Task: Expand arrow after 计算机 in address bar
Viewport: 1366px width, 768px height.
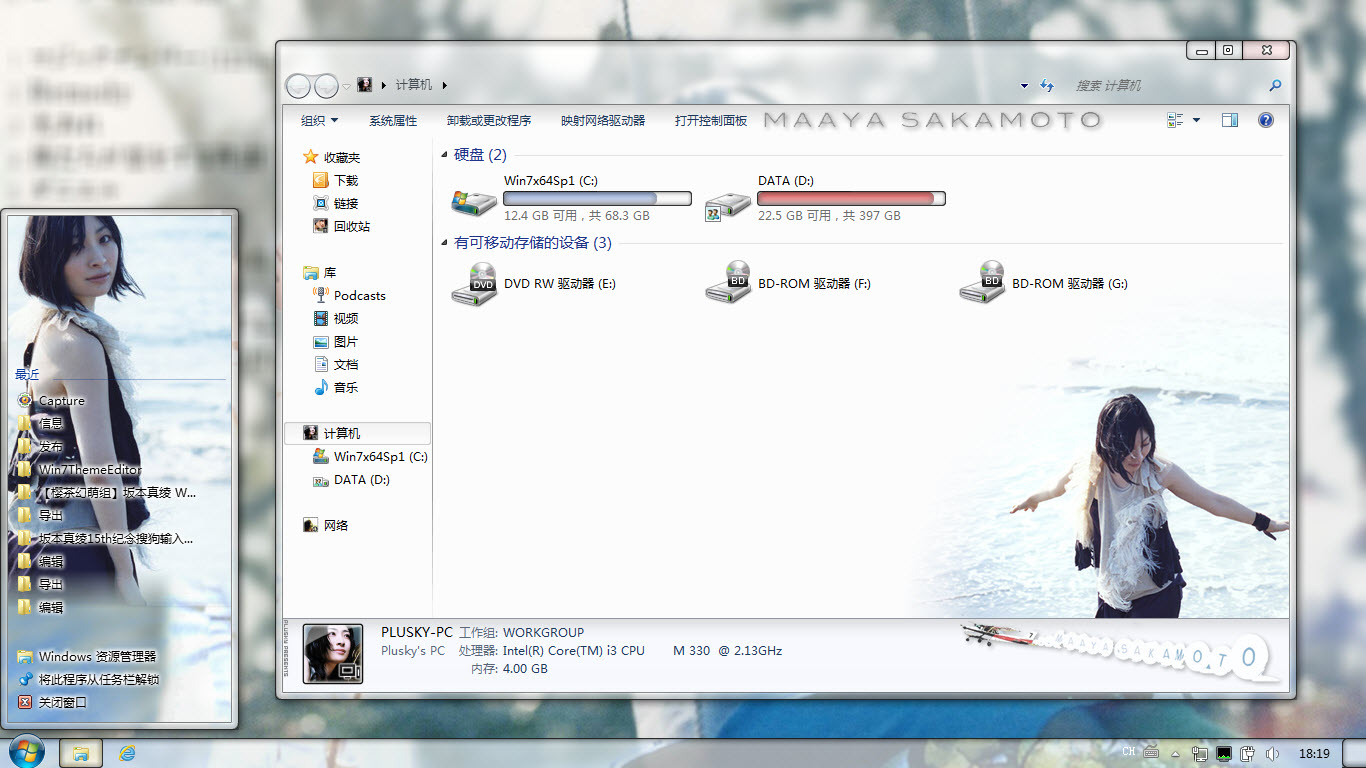Action: (445, 85)
